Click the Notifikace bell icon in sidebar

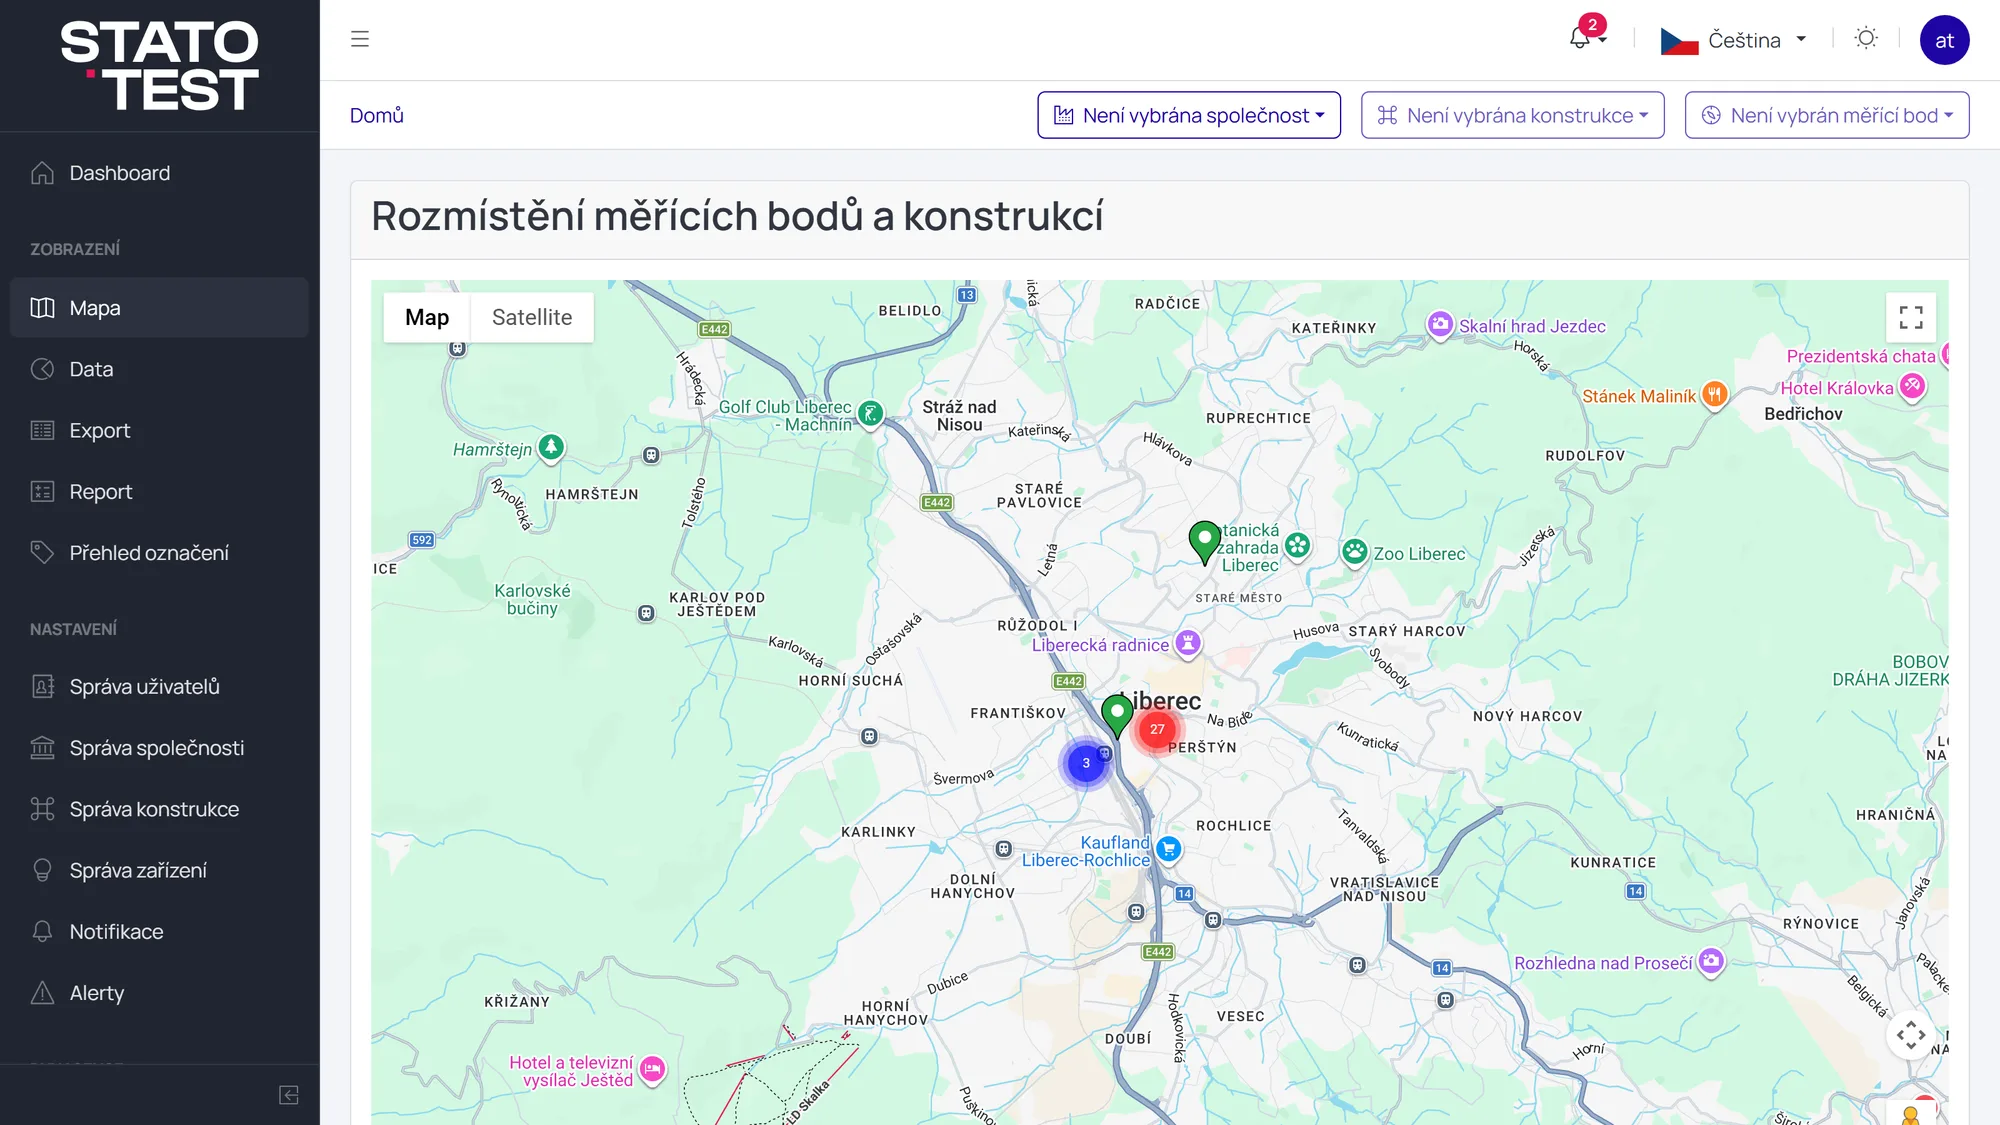[42, 931]
